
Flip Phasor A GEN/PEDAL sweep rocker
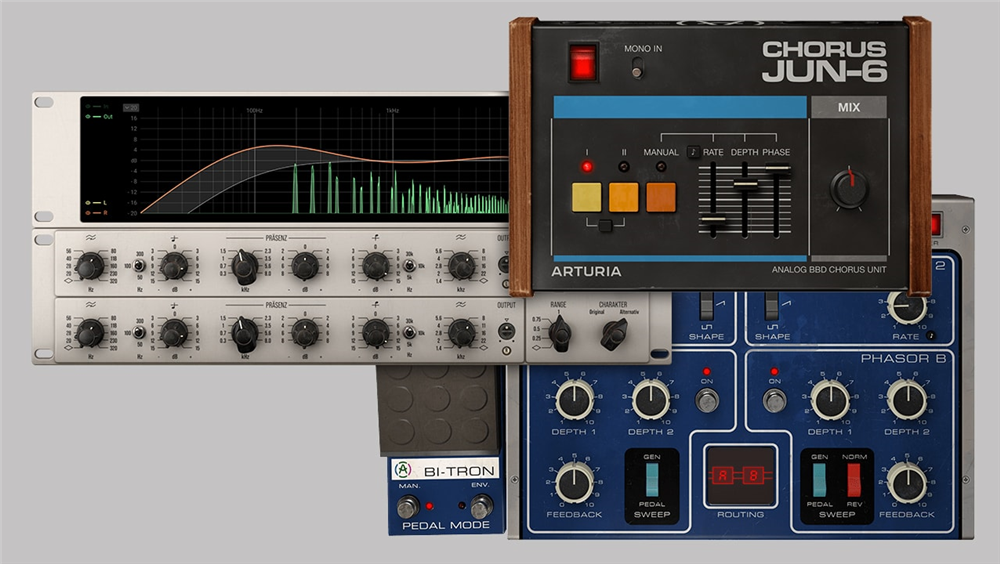click(x=652, y=479)
